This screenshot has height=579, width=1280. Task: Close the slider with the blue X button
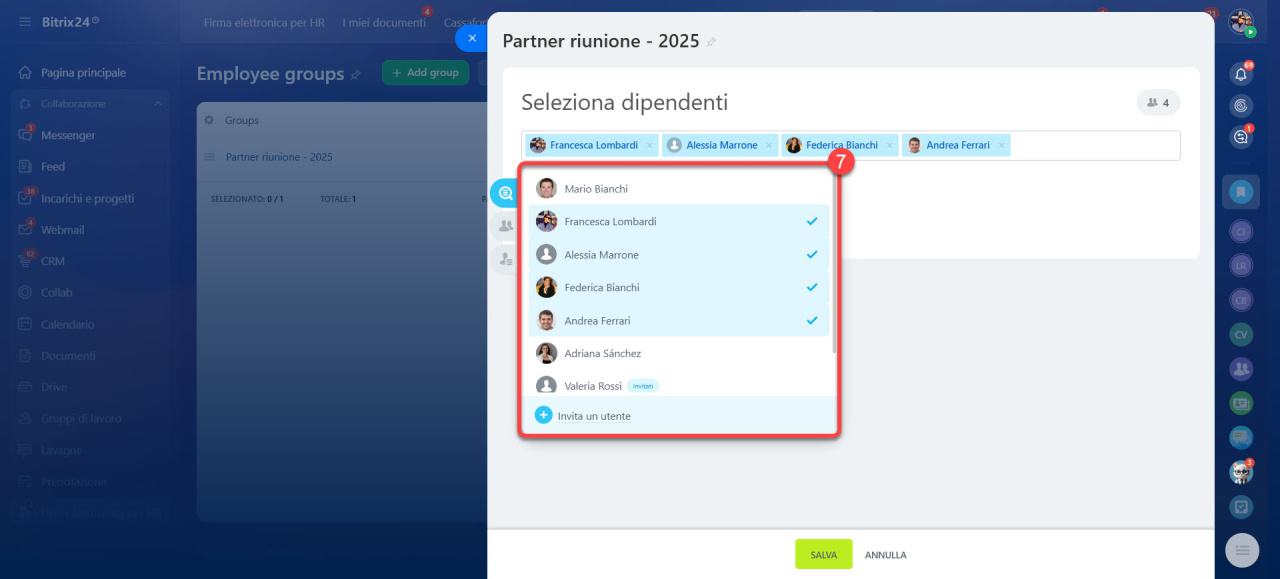pyautogui.click(x=472, y=38)
